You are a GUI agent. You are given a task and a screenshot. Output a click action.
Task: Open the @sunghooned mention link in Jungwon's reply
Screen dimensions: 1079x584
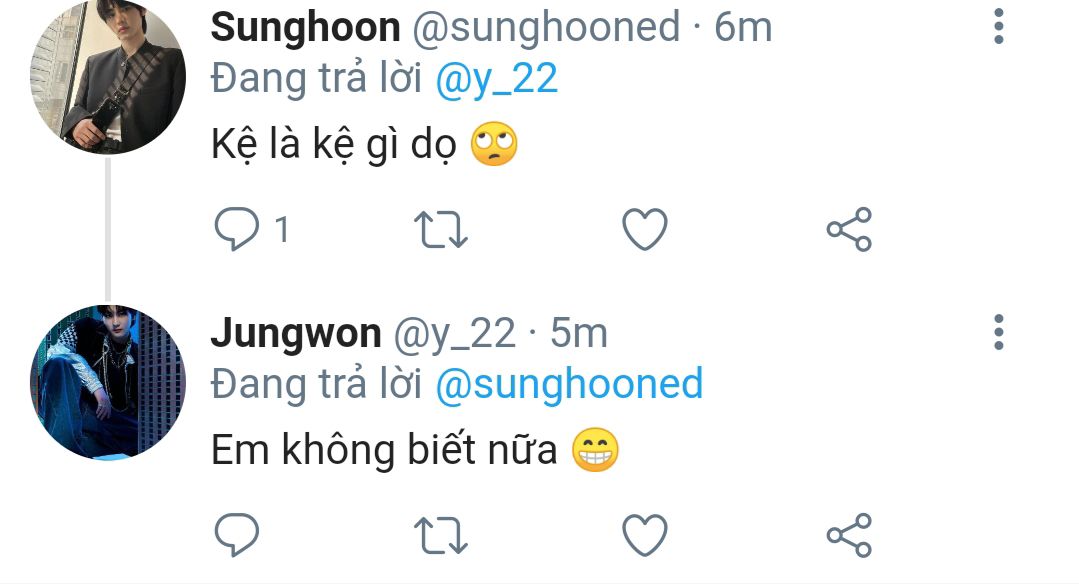tap(569, 384)
